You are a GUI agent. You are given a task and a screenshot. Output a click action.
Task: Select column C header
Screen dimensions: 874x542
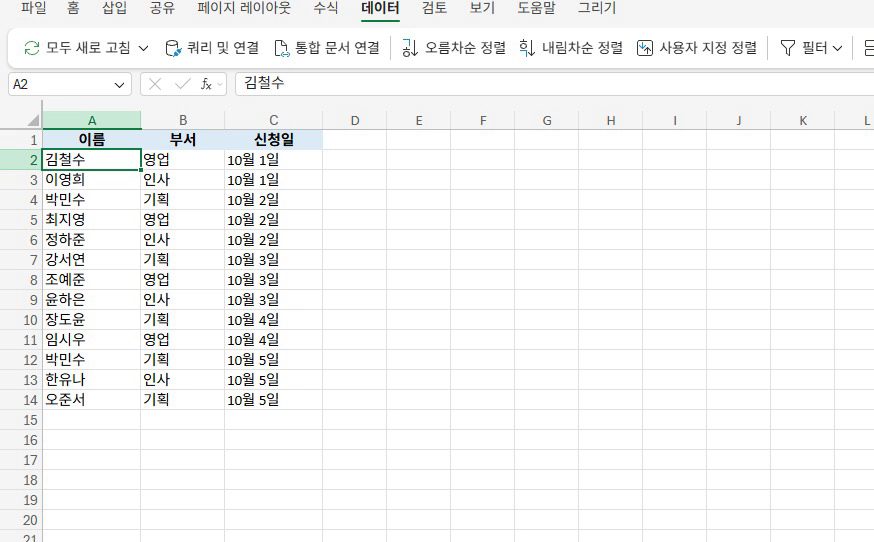point(274,120)
